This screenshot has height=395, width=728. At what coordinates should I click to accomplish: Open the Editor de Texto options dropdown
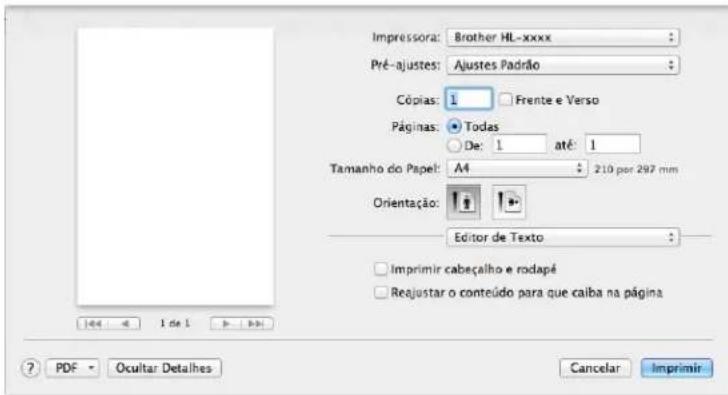[563, 237]
